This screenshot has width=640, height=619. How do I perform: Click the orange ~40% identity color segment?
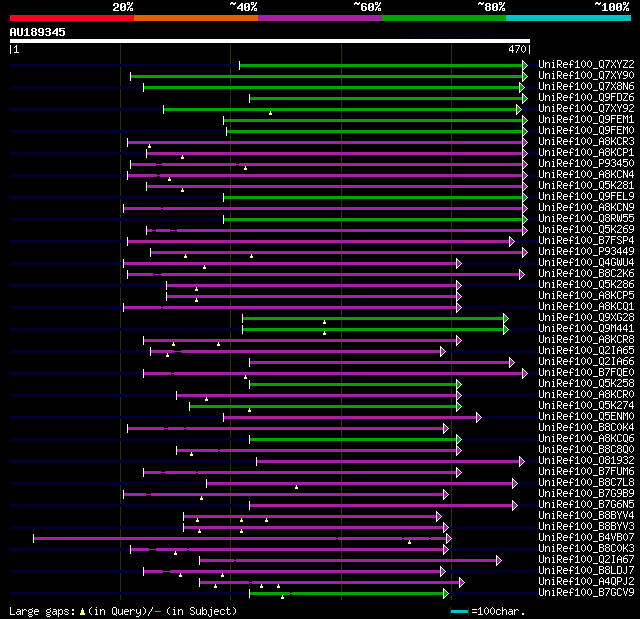pyautogui.click(x=196, y=18)
